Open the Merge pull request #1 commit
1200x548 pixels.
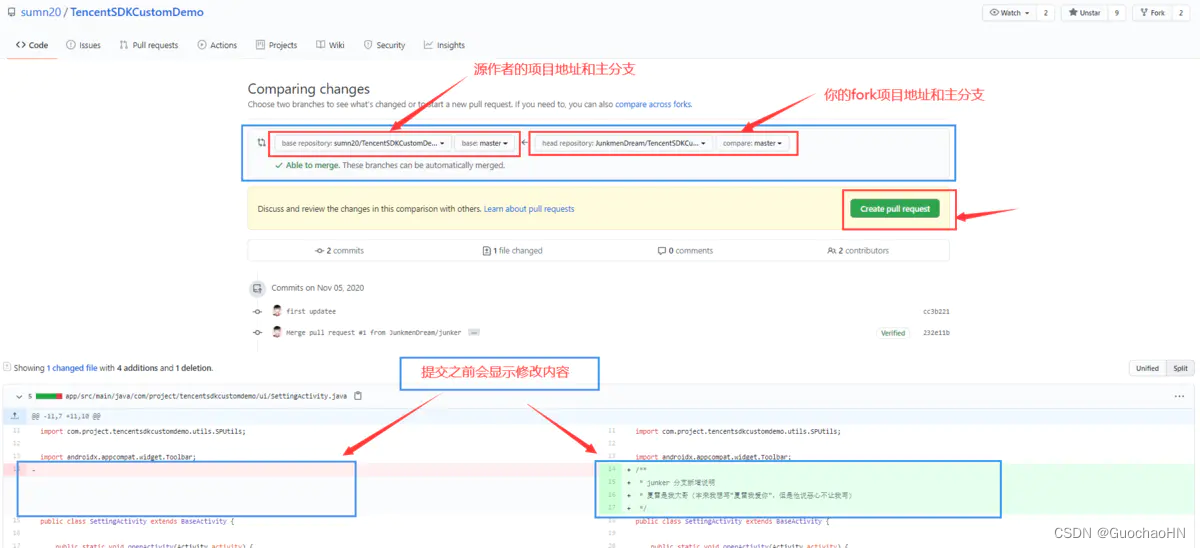click(x=374, y=332)
